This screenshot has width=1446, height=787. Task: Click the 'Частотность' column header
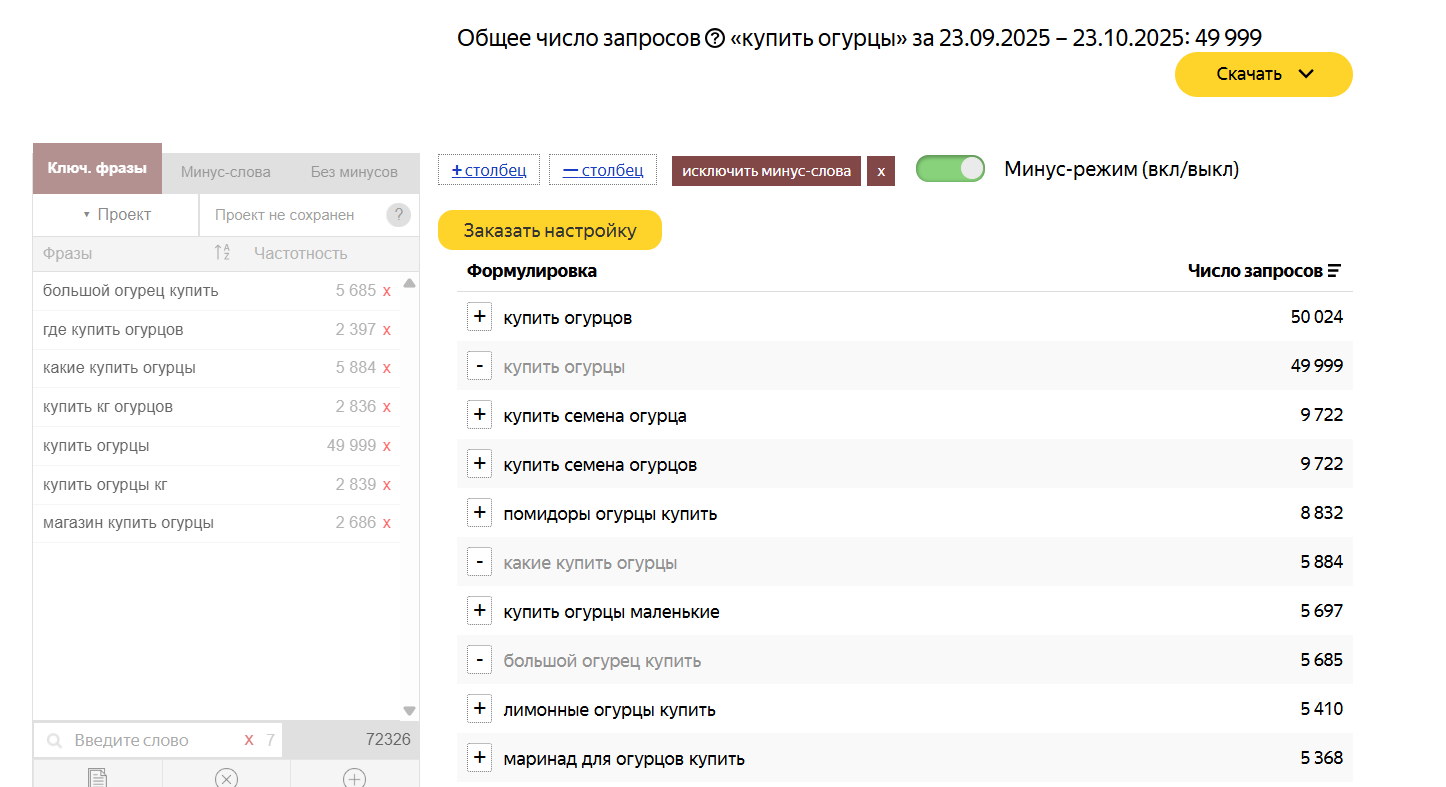[x=301, y=254]
